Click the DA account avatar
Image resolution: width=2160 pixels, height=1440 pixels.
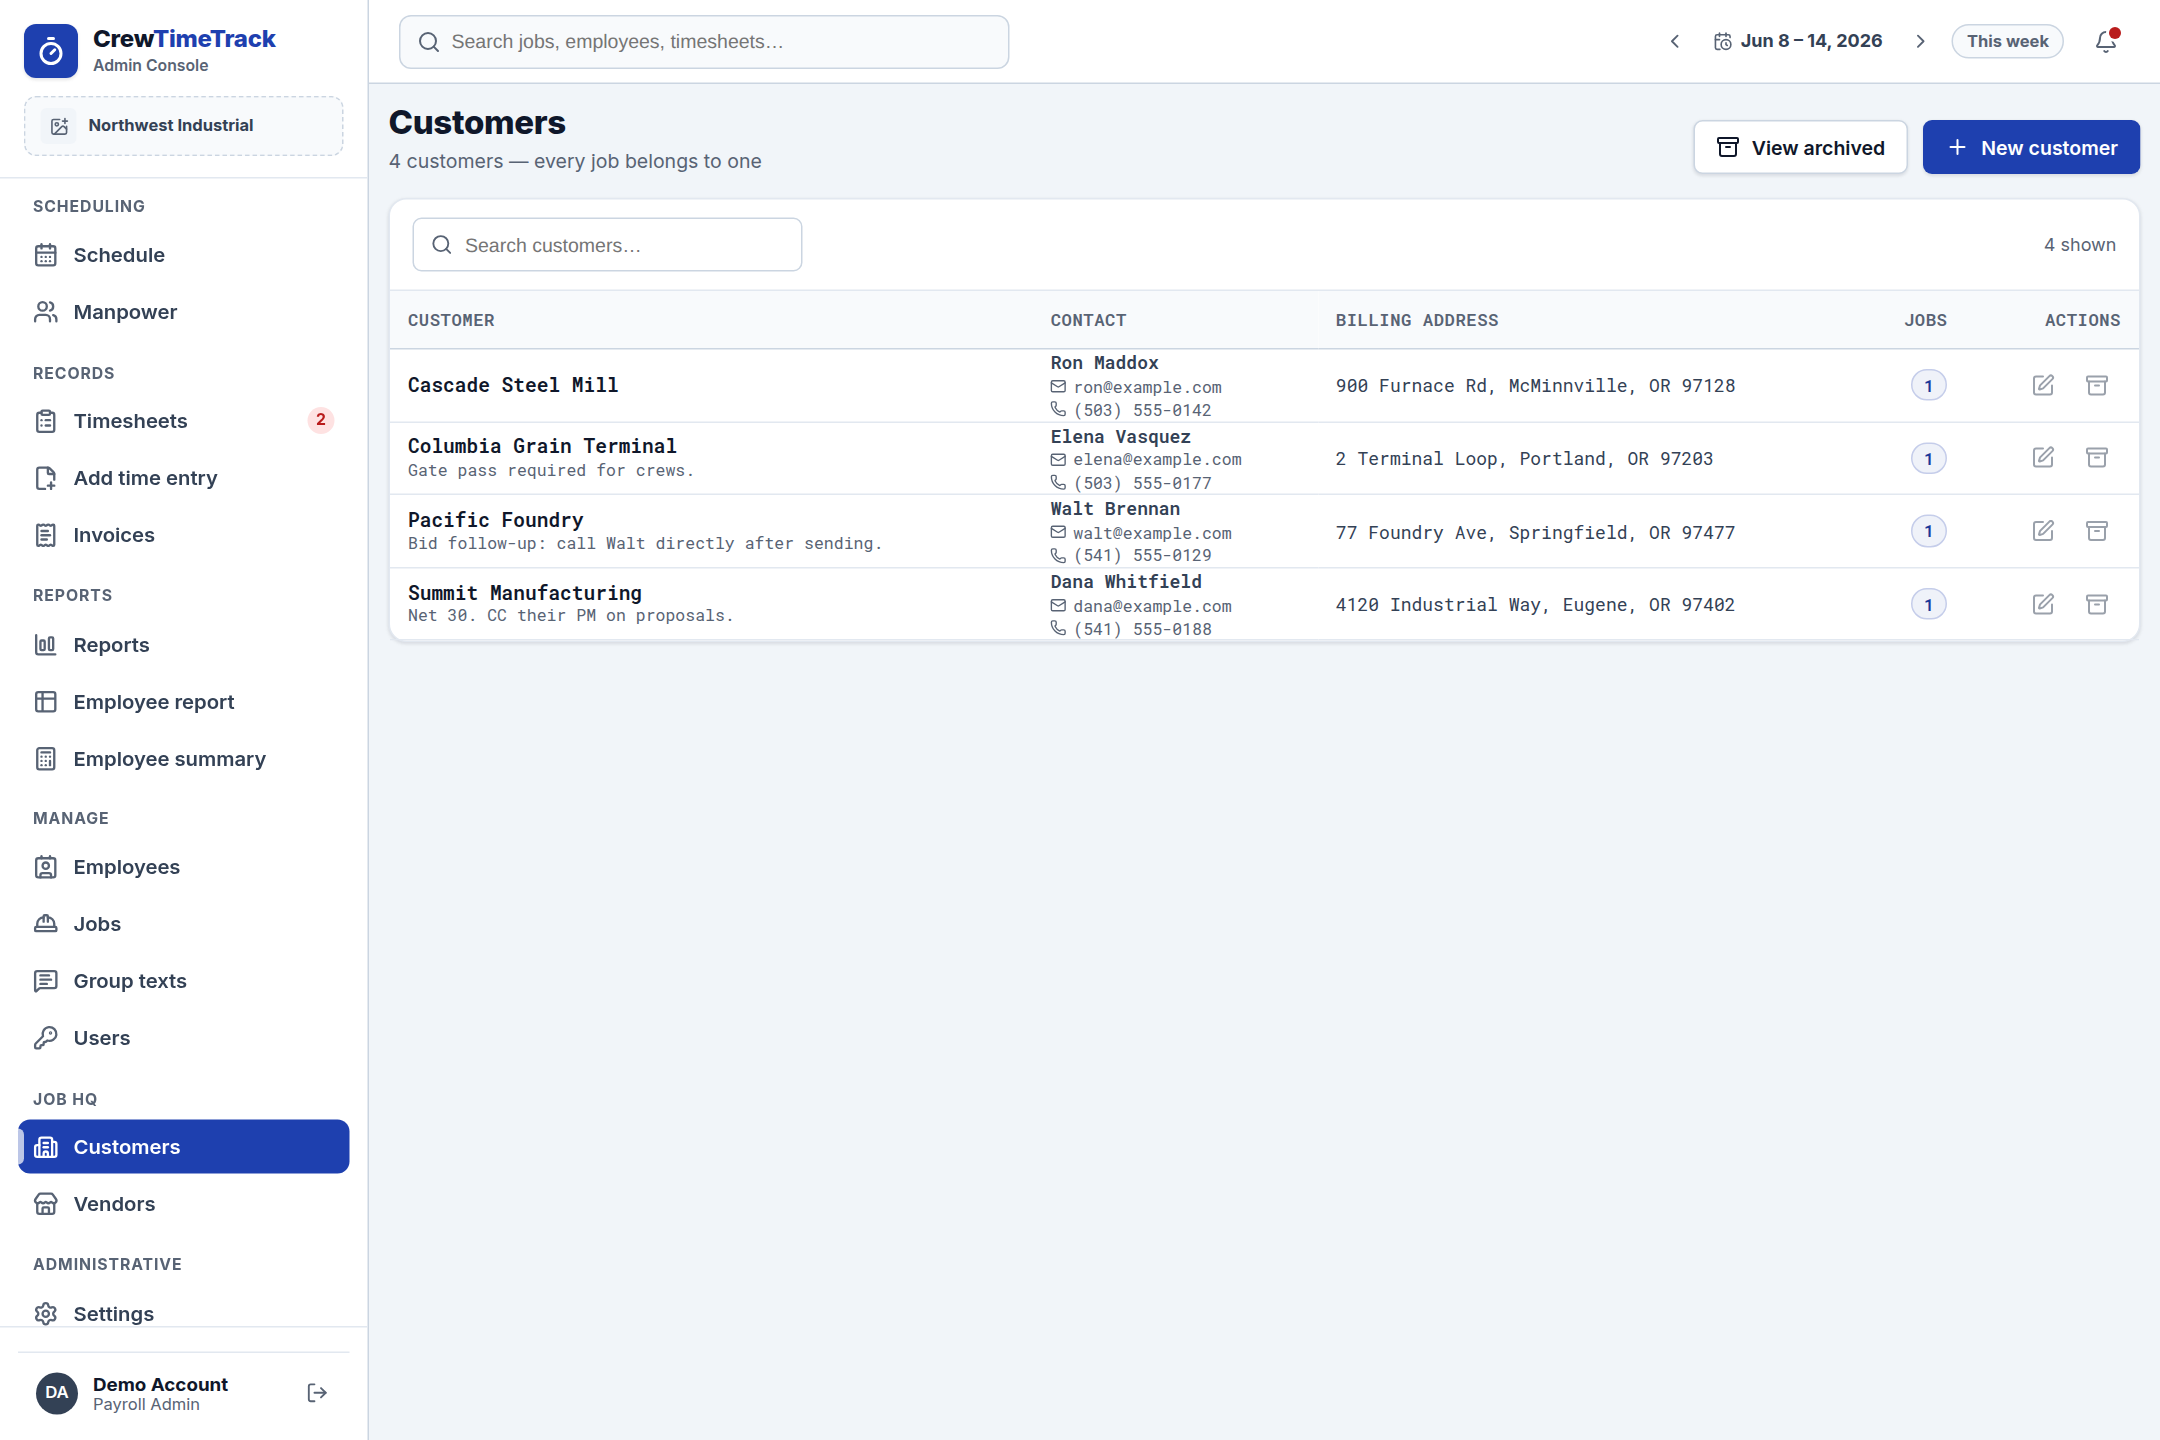57,1393
